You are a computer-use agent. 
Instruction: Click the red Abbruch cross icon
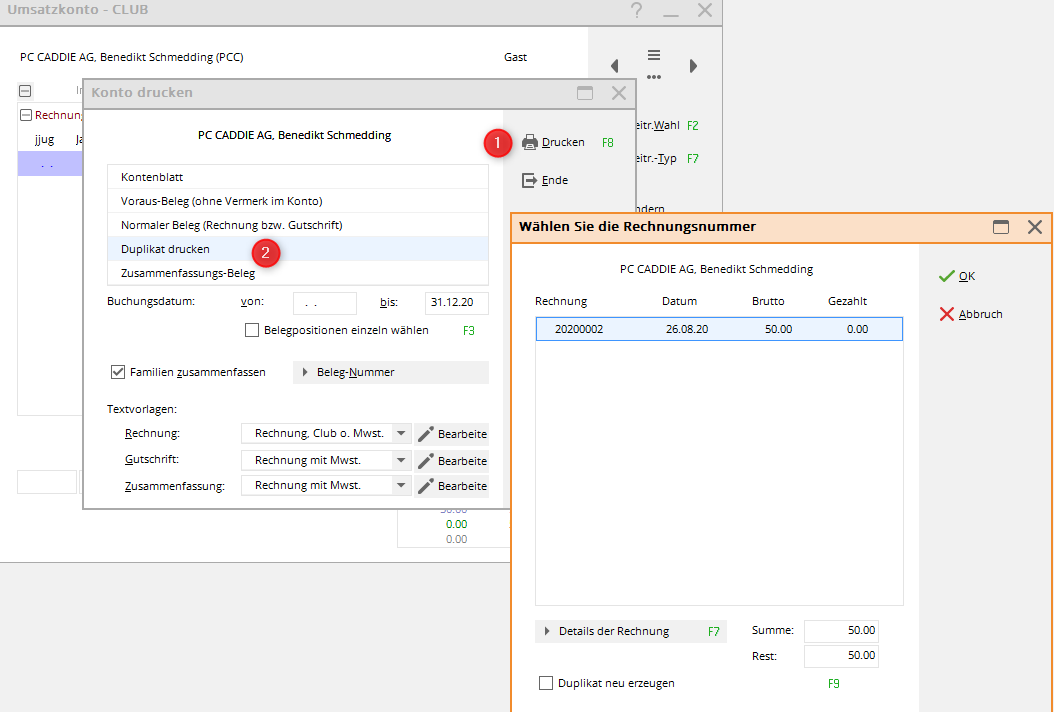[x=946, y=314]
